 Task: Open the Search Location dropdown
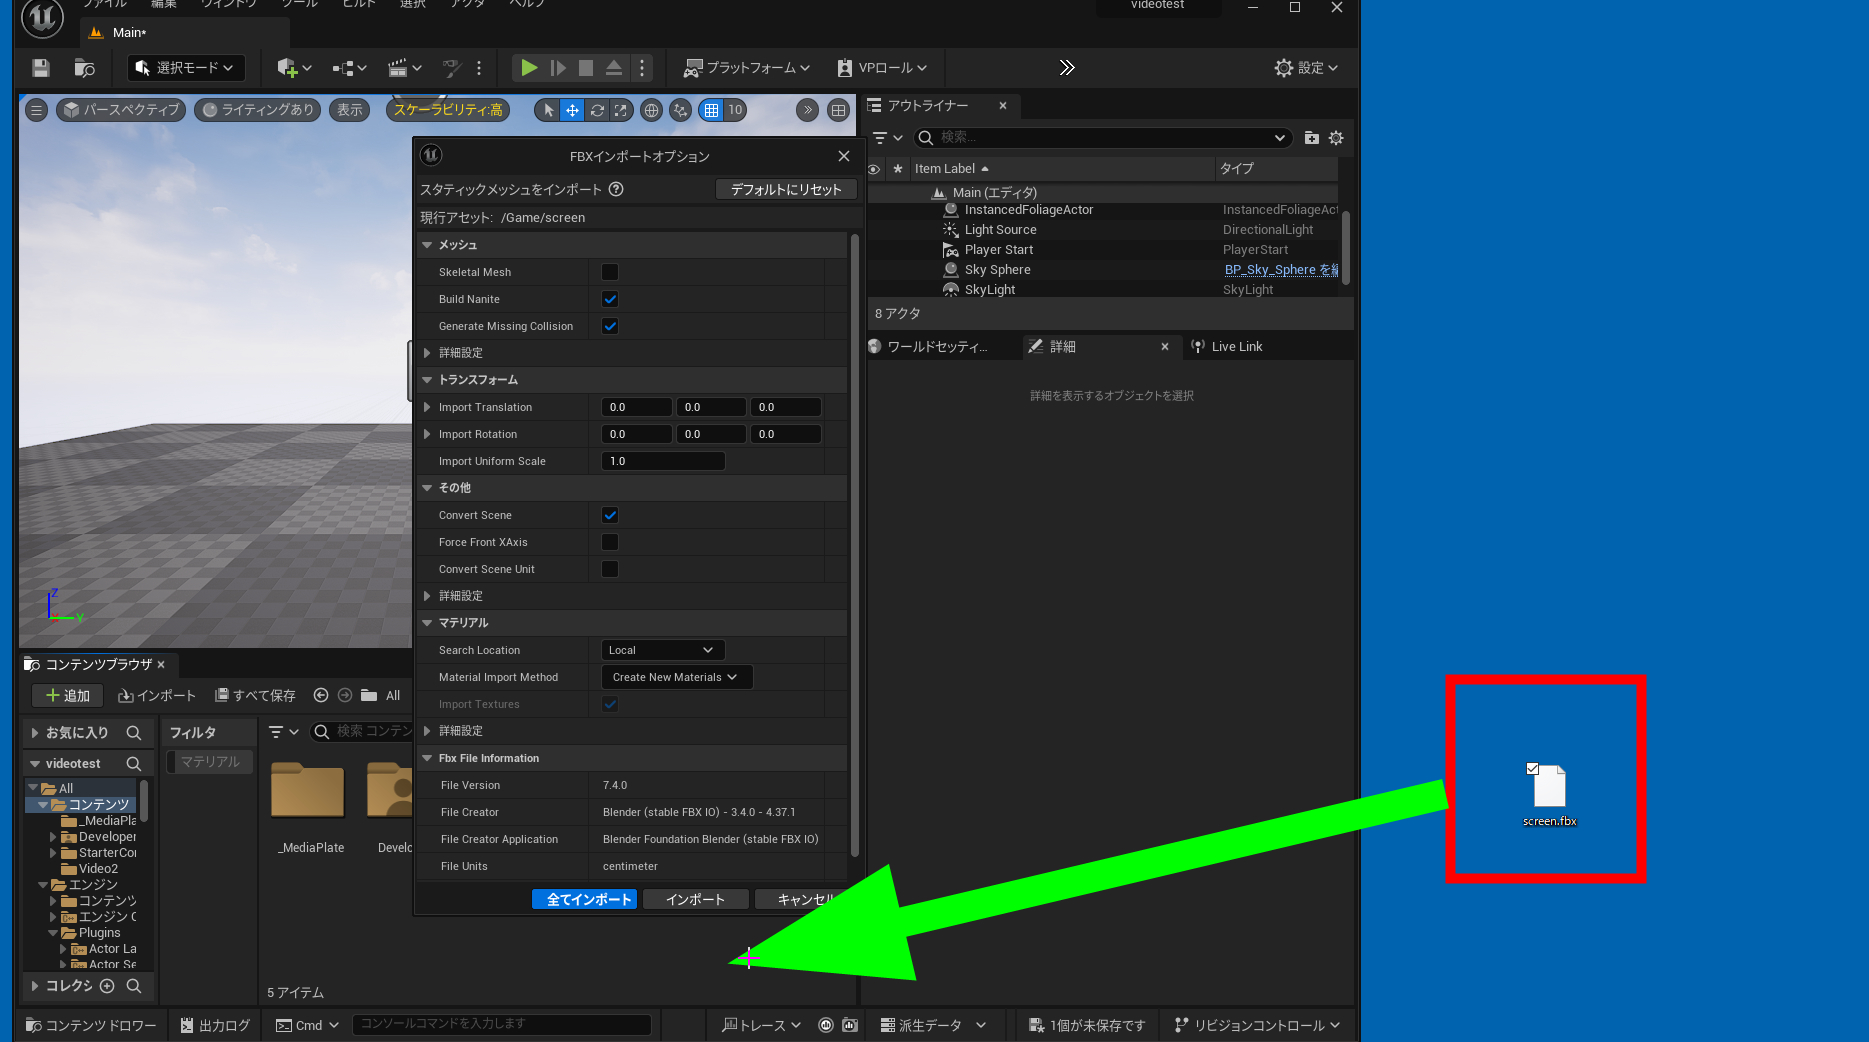[x=662, y=650]
